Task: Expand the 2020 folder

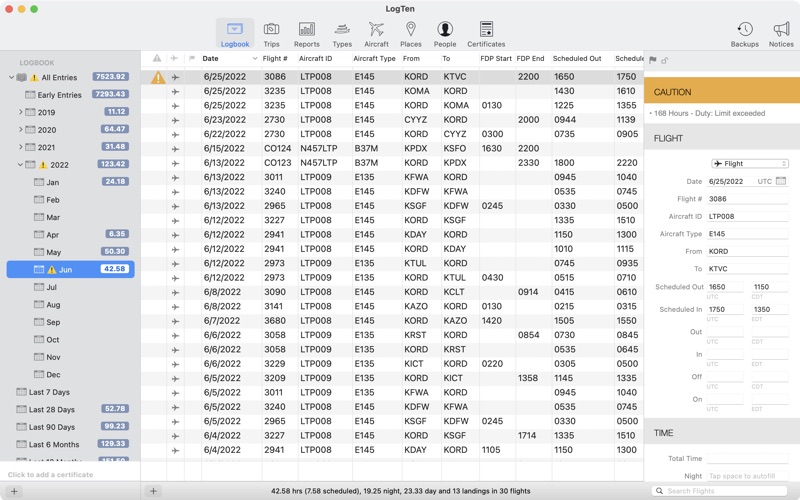Action: coord(20,129)
